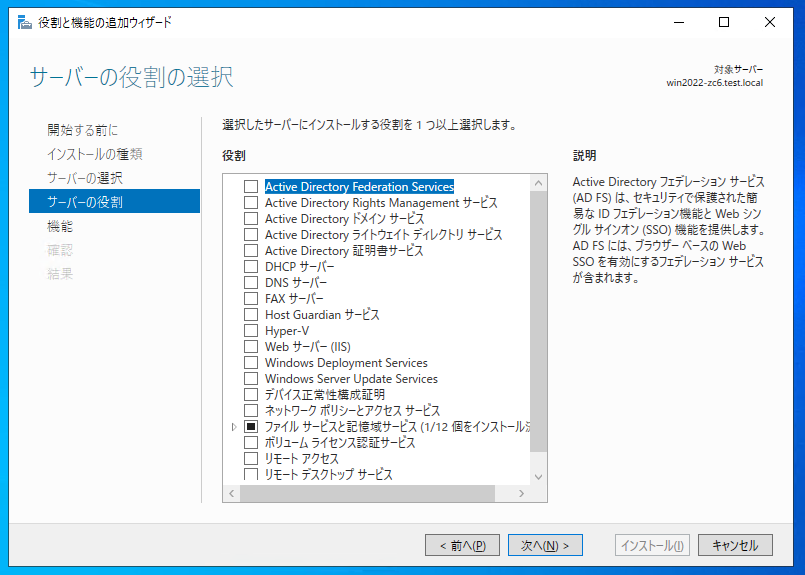Select the DNS サーバー label
This screenshot has height=575, width=805.
(296, 283)
